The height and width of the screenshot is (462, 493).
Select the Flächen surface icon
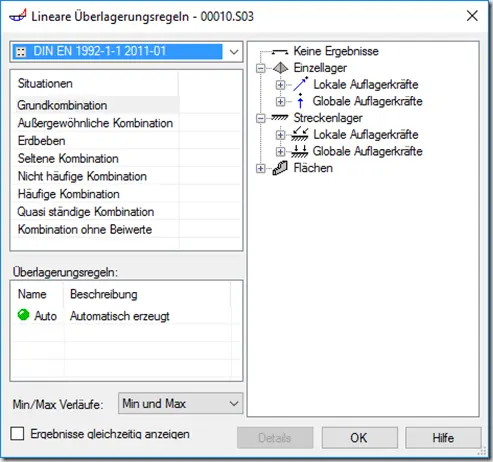pyautogui.click(x=280, y=168)
